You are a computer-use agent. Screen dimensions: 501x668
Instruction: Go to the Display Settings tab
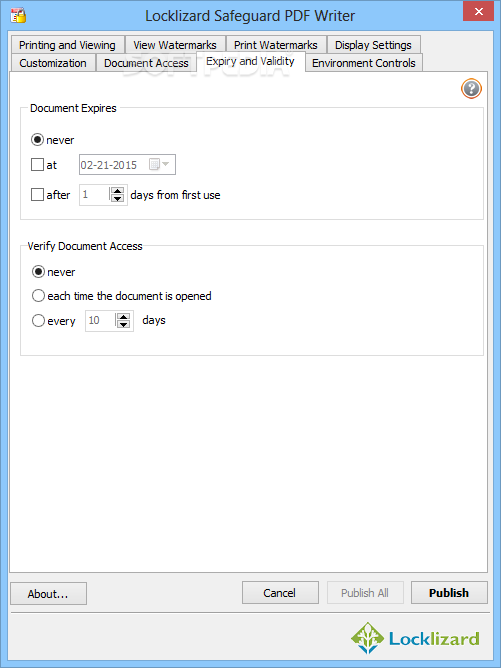pyautogui.click(x=374, y=45)
